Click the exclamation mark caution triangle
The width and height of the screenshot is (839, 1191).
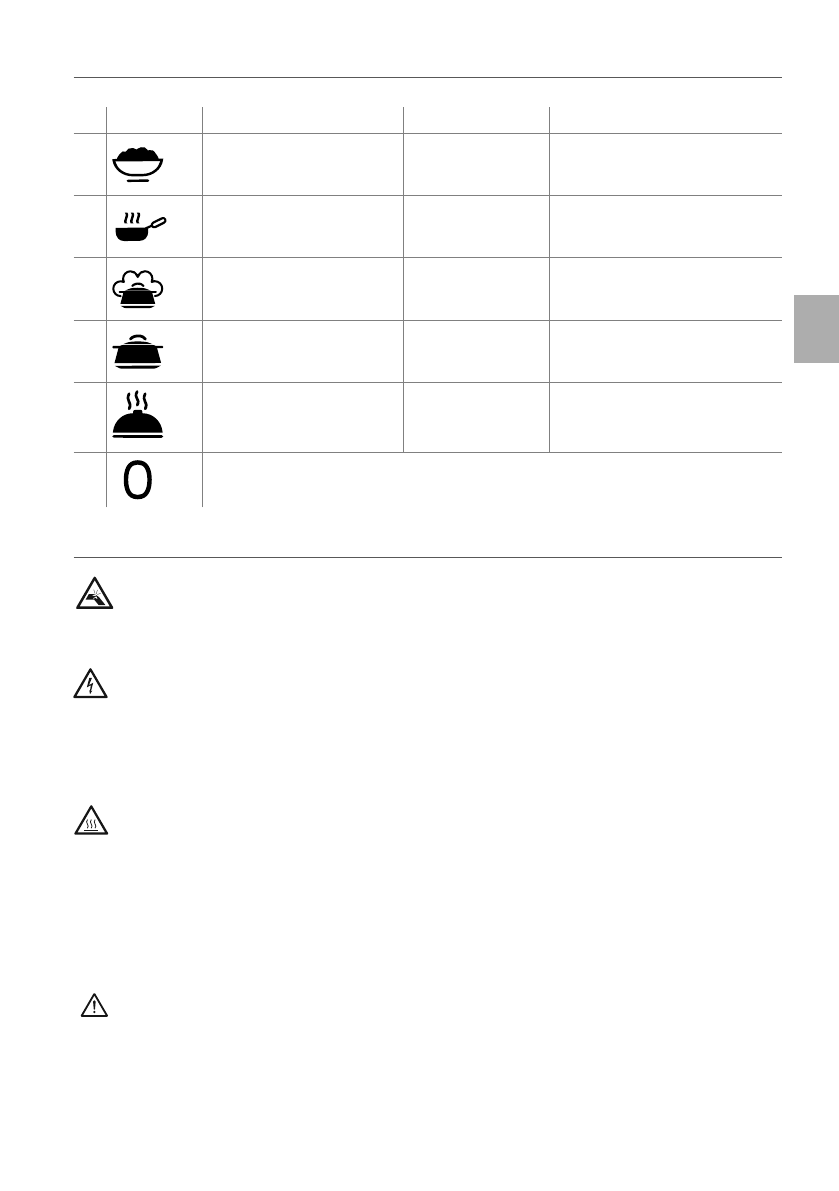tap(93, 1006)
